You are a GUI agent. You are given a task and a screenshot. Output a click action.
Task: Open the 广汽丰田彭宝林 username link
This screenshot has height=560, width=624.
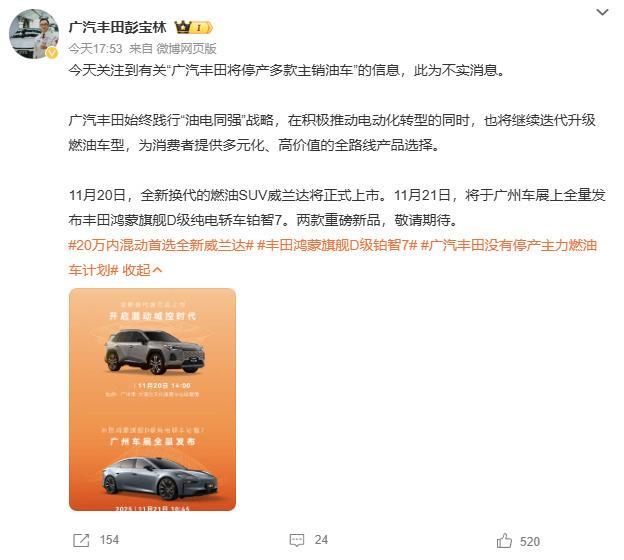[117, 27]
